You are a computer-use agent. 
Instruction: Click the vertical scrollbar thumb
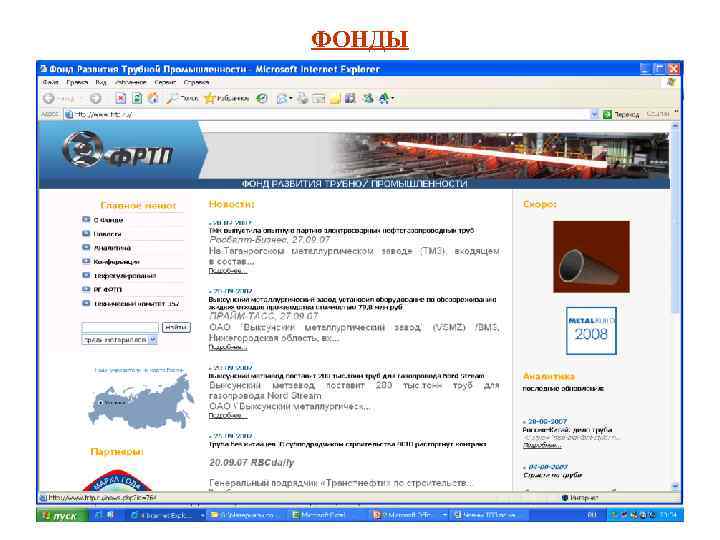click(675, 221)
